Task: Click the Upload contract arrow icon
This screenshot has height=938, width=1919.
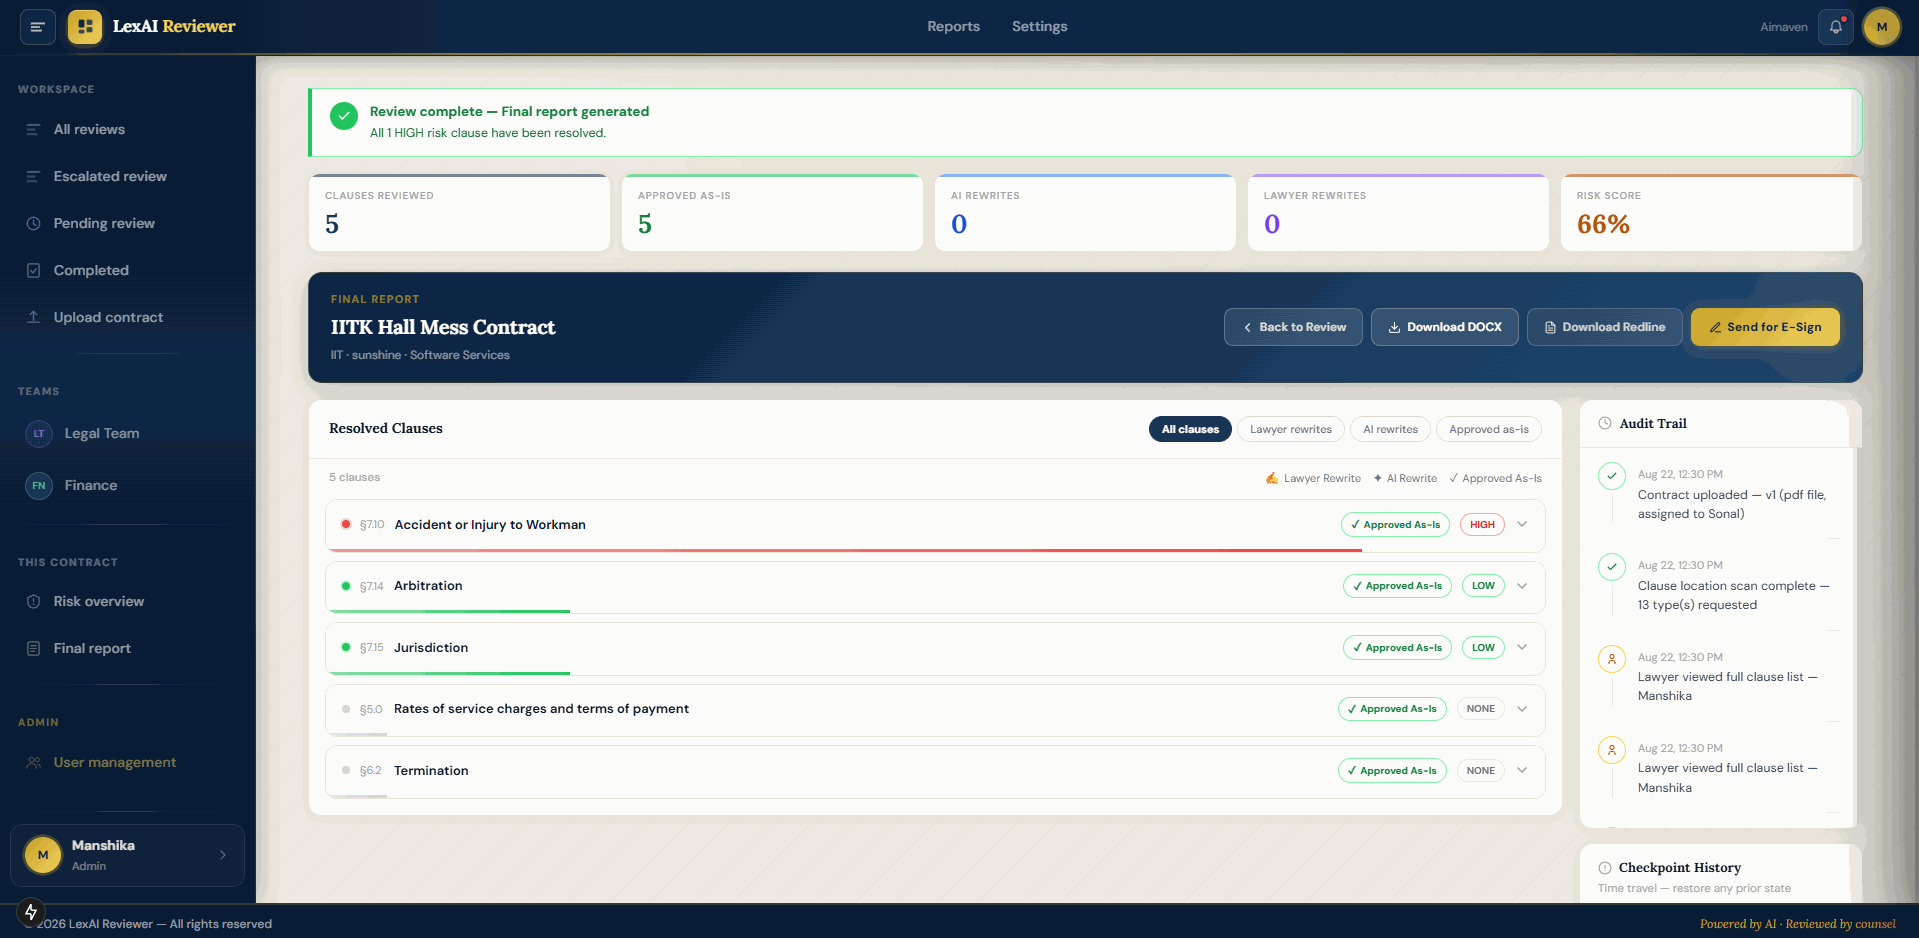Action: tap(33, 318)
